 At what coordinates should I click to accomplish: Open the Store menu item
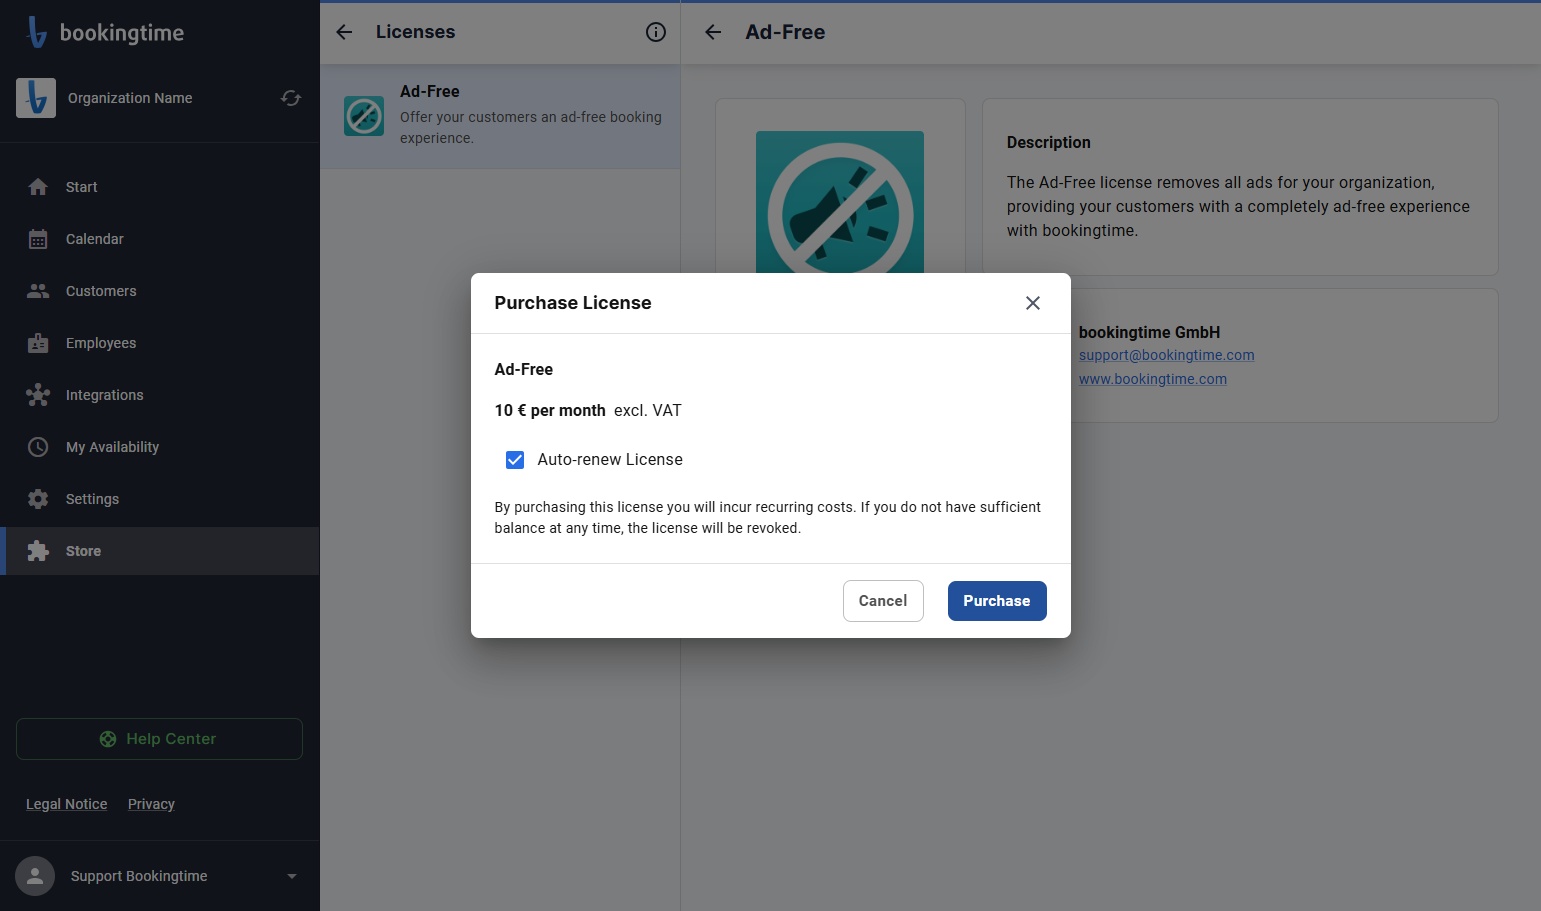coord(160,551)
